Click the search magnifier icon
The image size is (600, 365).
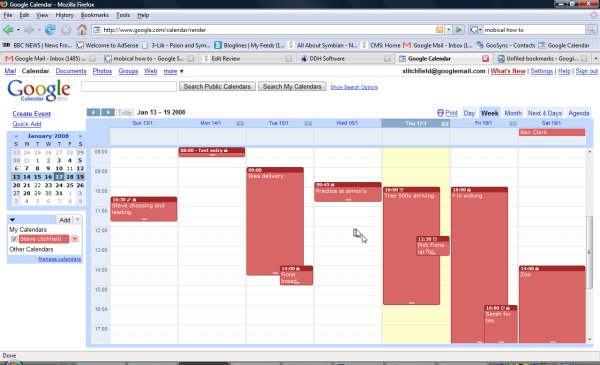pos(591,29)
